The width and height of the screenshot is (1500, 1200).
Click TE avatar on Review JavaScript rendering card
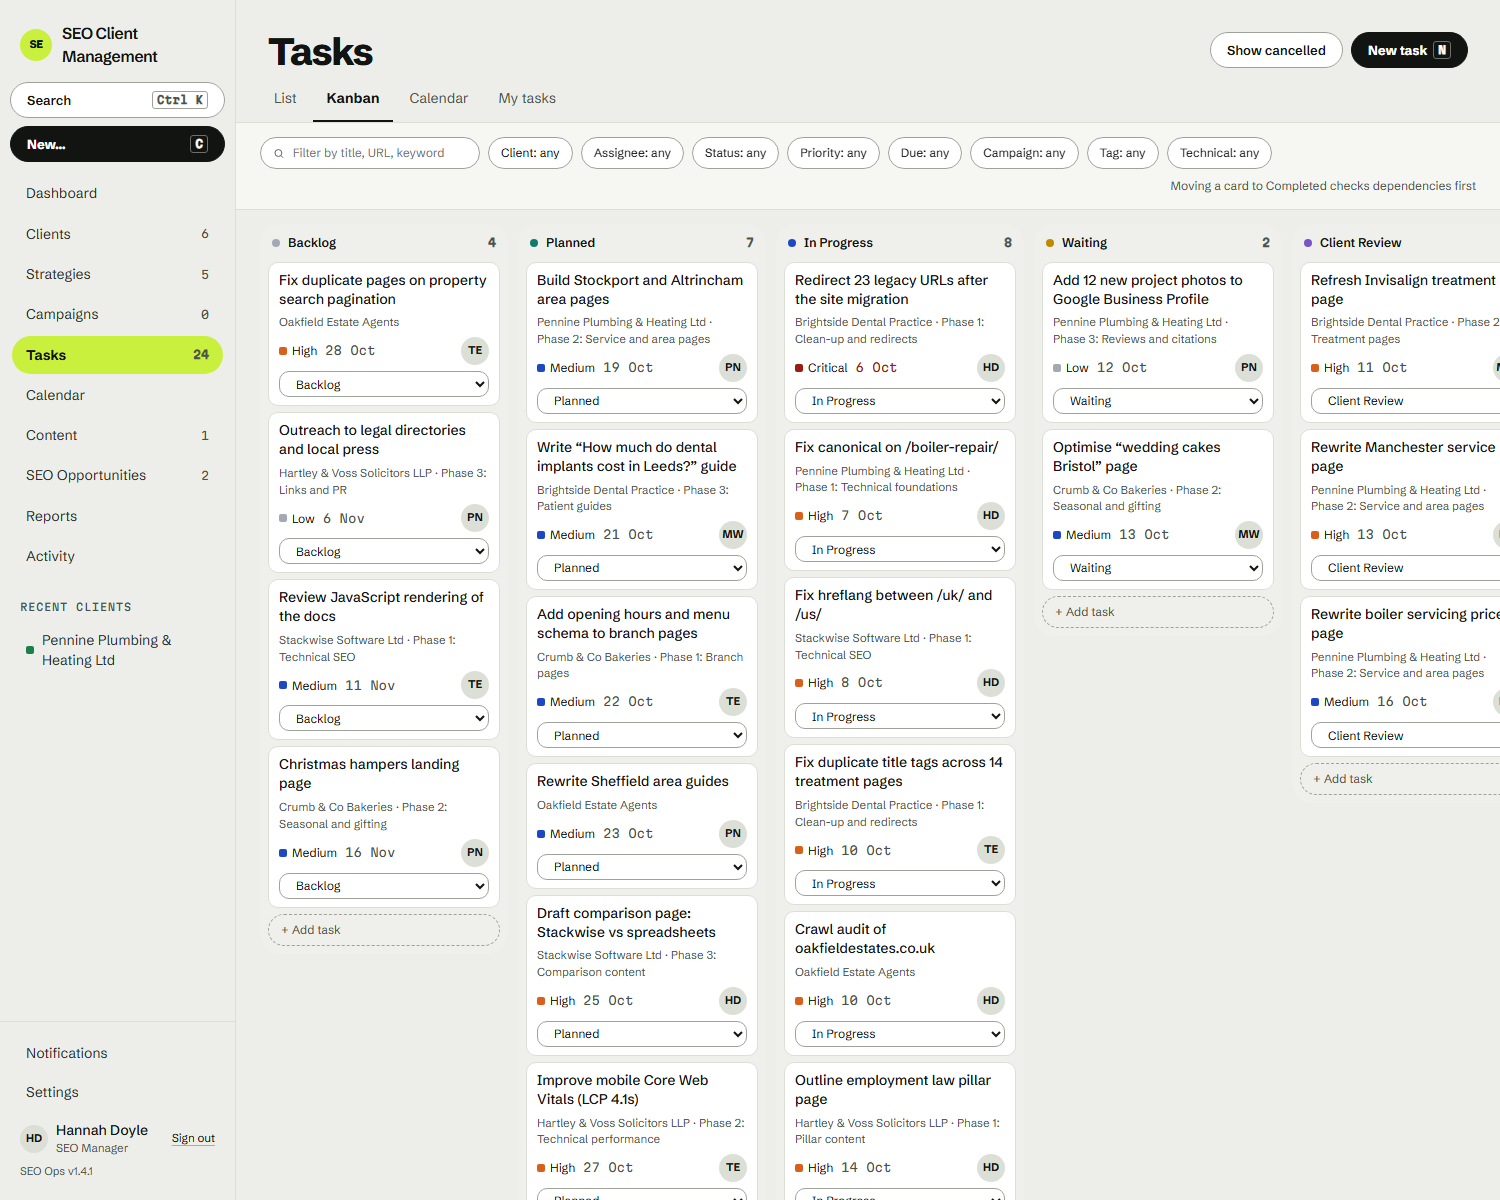click(x=475, y=685)
